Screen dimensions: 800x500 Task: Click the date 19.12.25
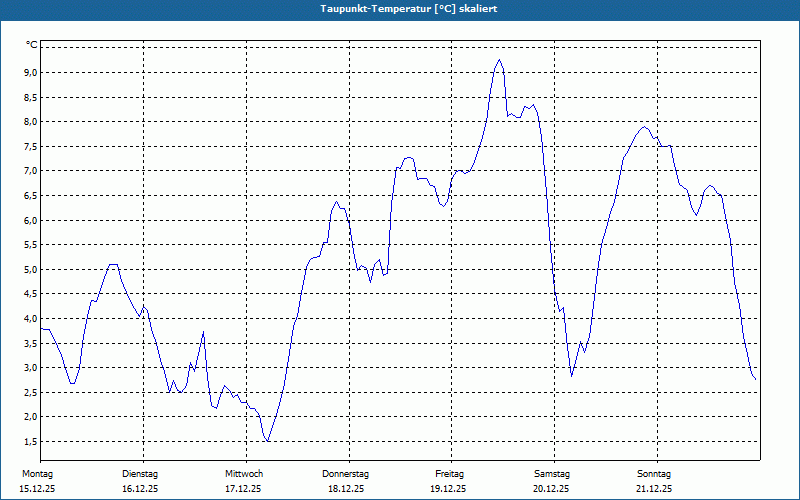(x=448, y=489)
